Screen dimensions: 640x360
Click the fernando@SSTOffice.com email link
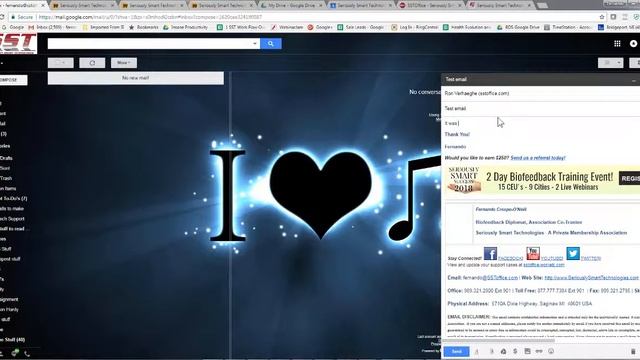490,278
